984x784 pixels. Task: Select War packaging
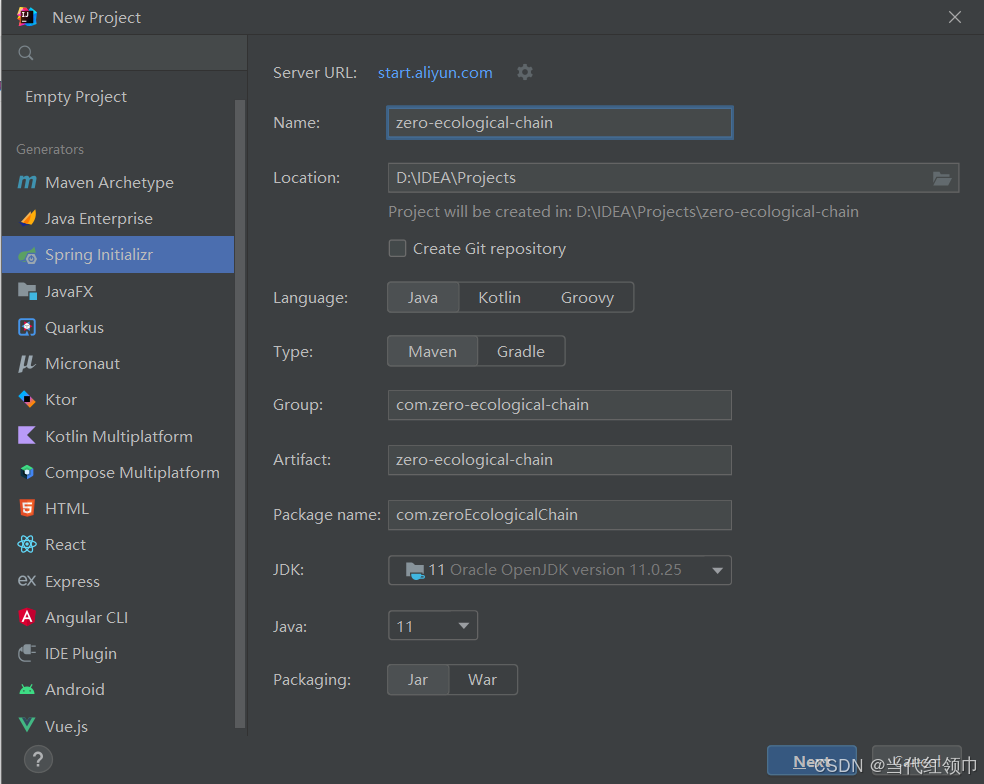(x=483, y=680)
